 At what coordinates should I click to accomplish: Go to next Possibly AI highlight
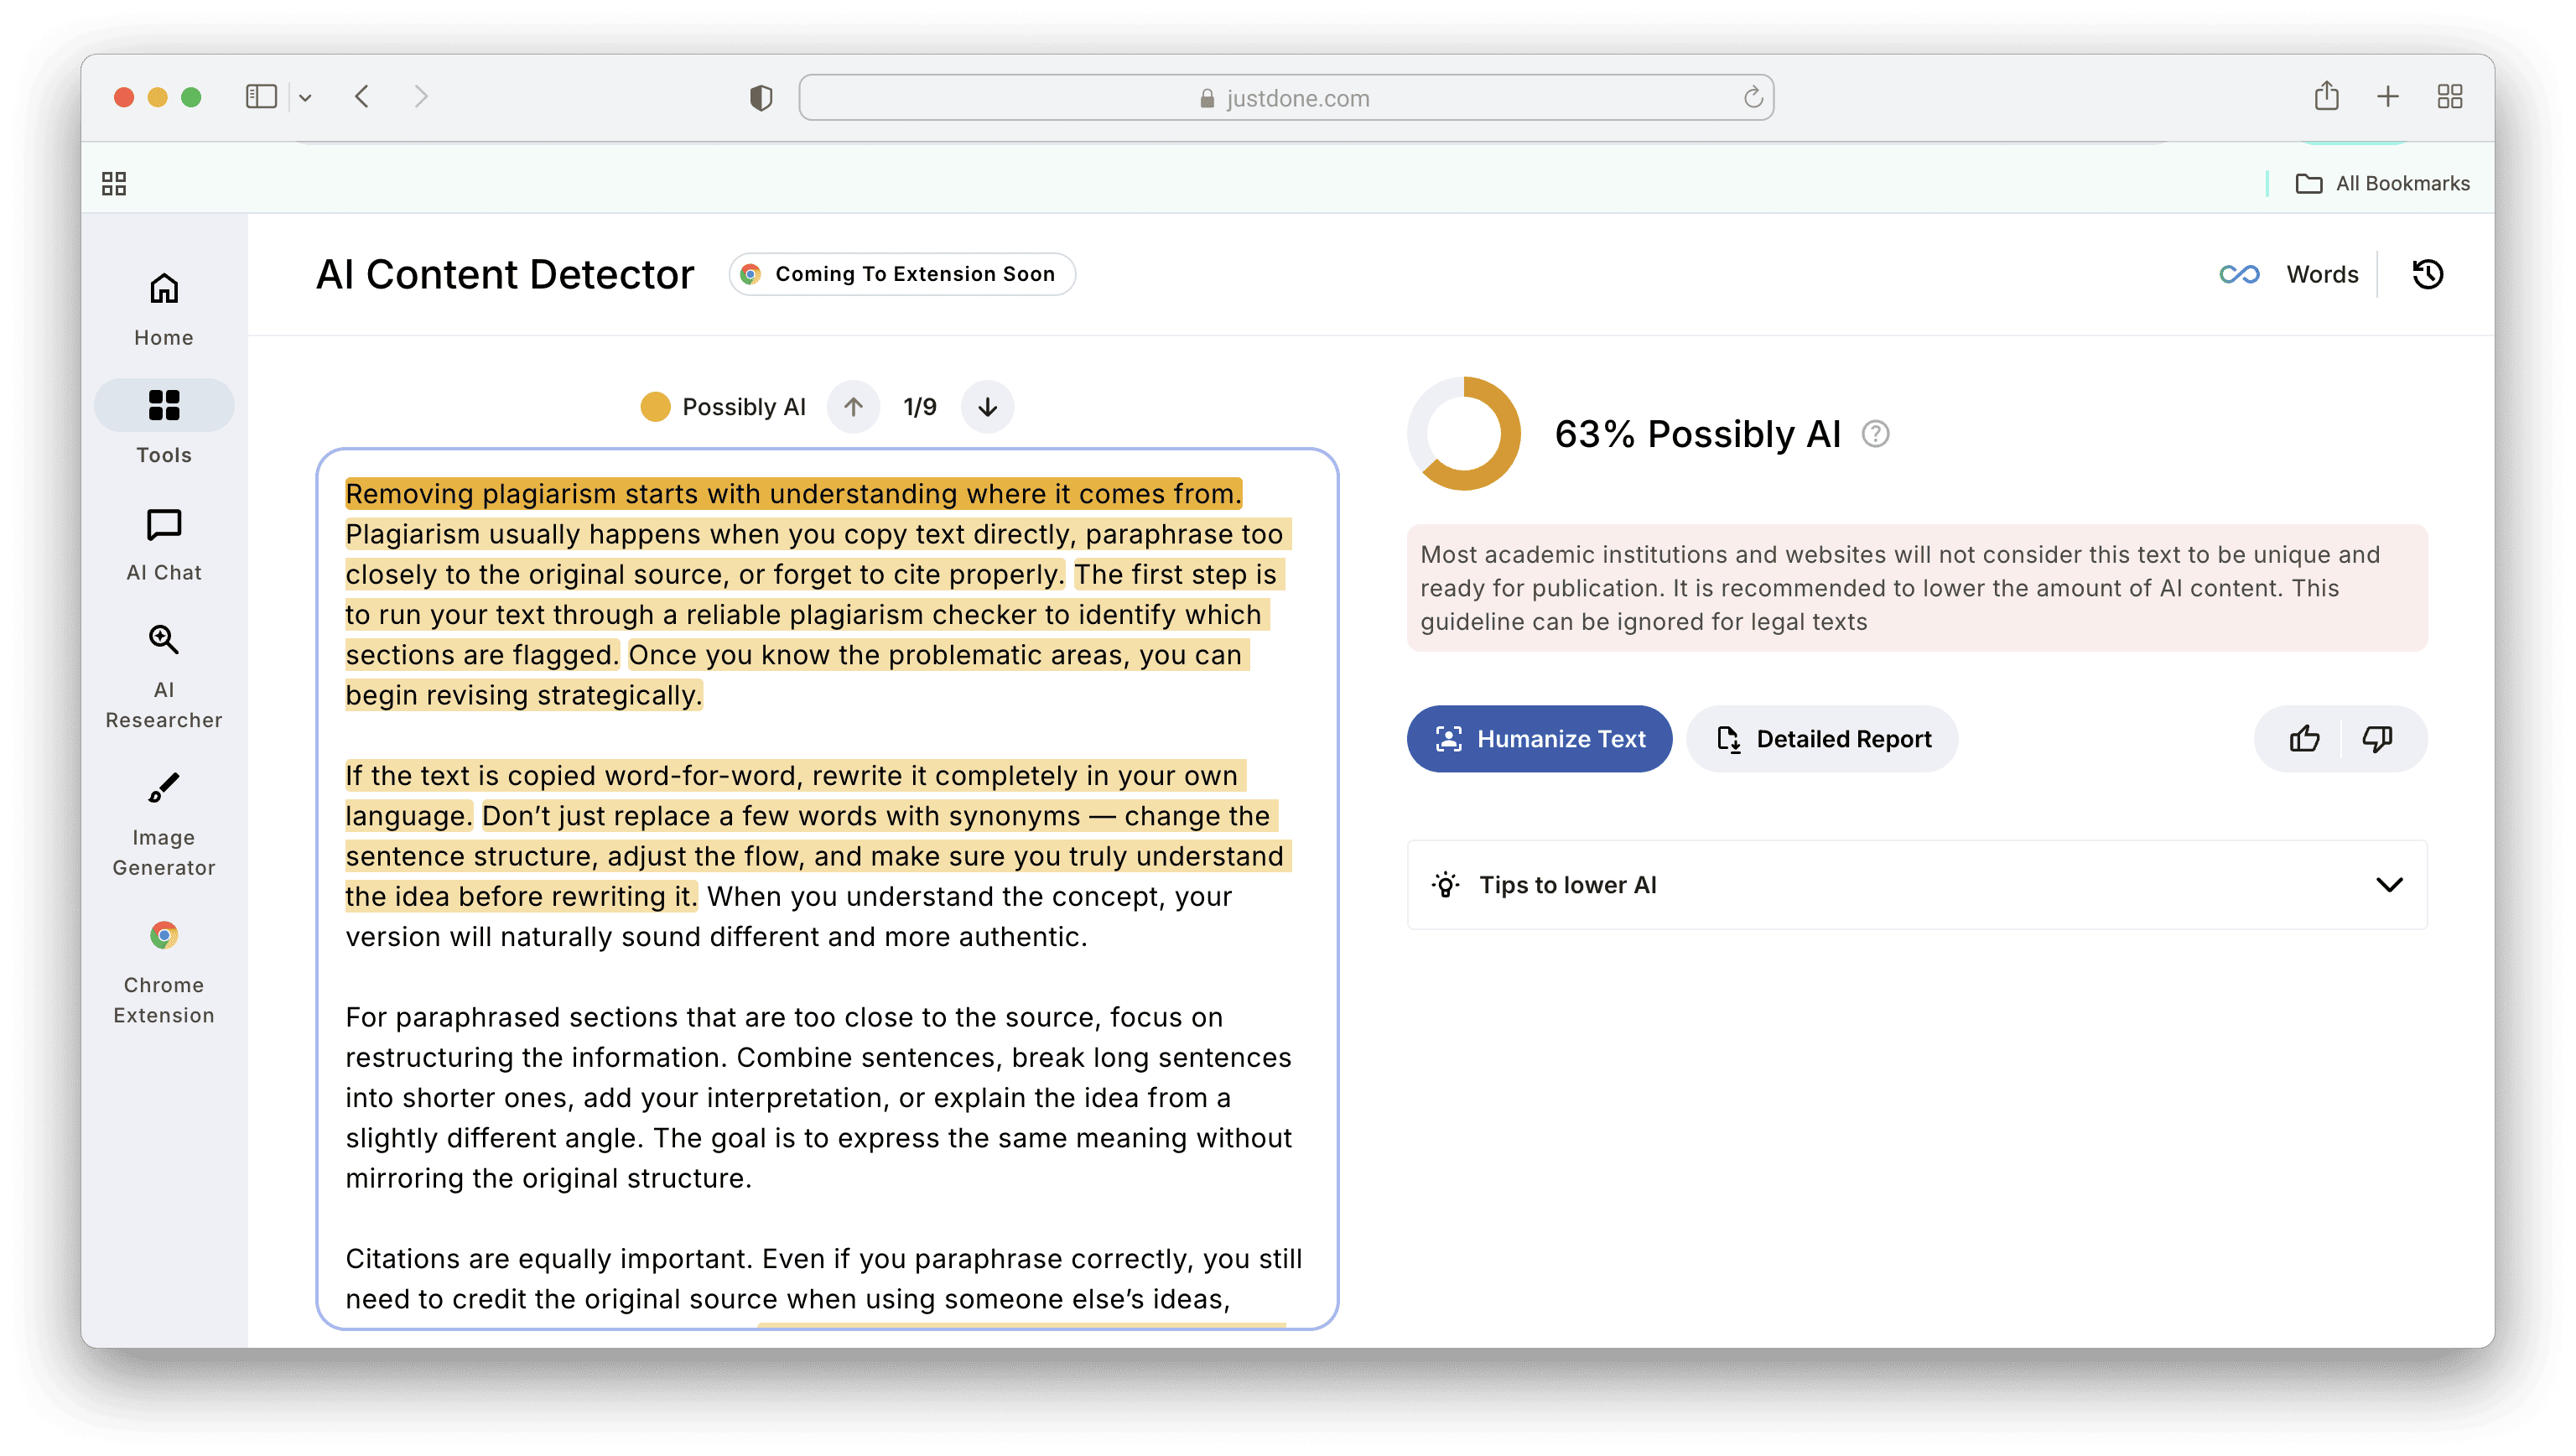(x=987, y=407)
